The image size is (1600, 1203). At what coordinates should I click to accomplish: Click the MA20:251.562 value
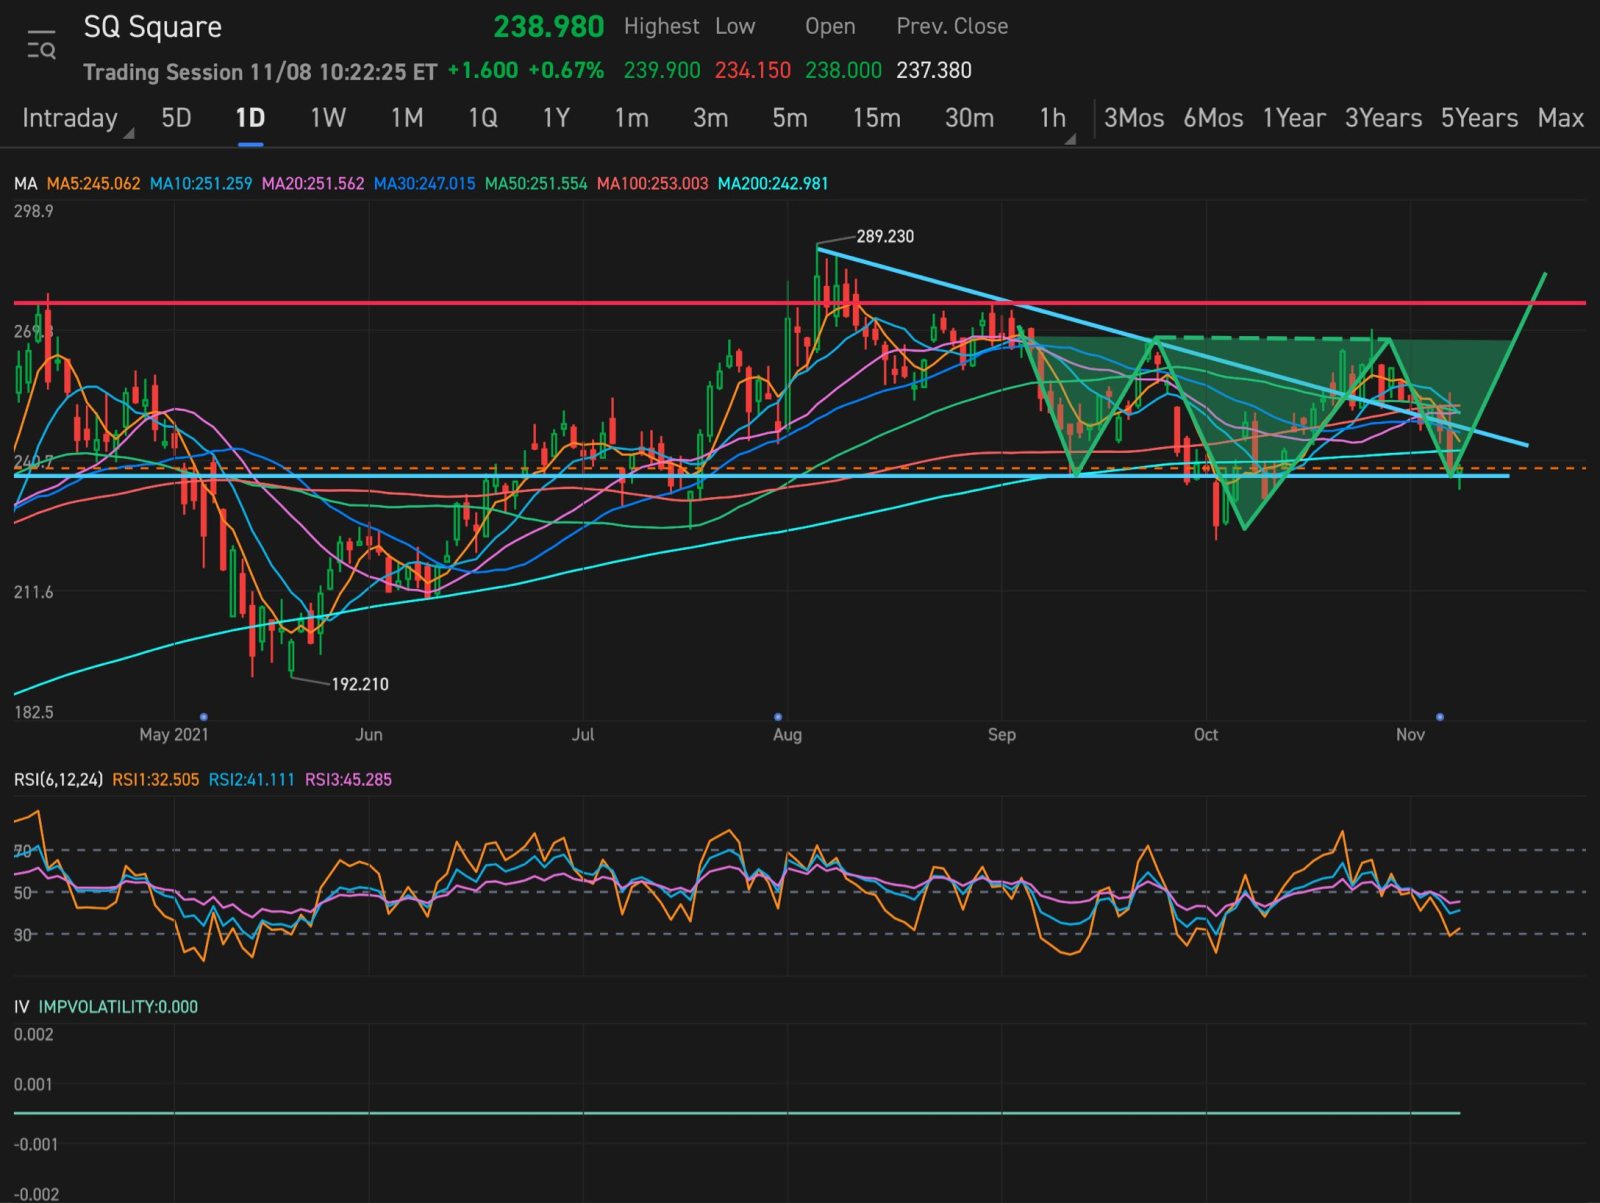[313, 184]
